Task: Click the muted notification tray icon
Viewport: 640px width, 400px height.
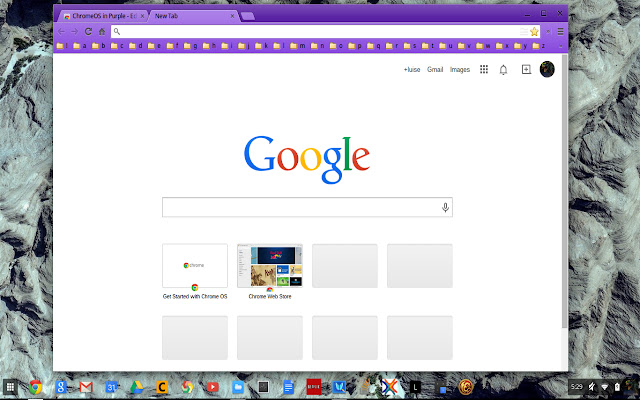Action: point(592,387)
